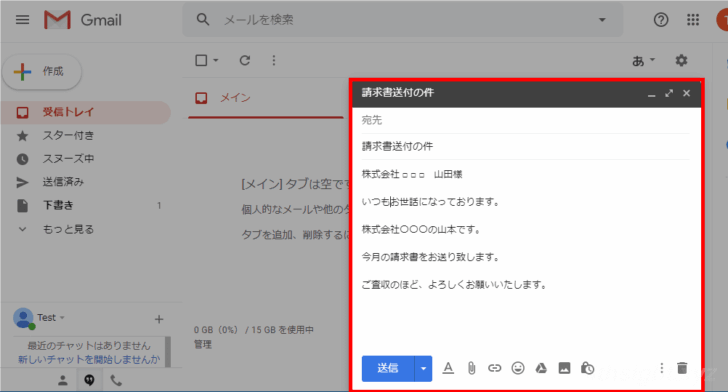Click in the メールを検索 search field
This screenshot has width=728, height=392.
[x=404, y=20]
